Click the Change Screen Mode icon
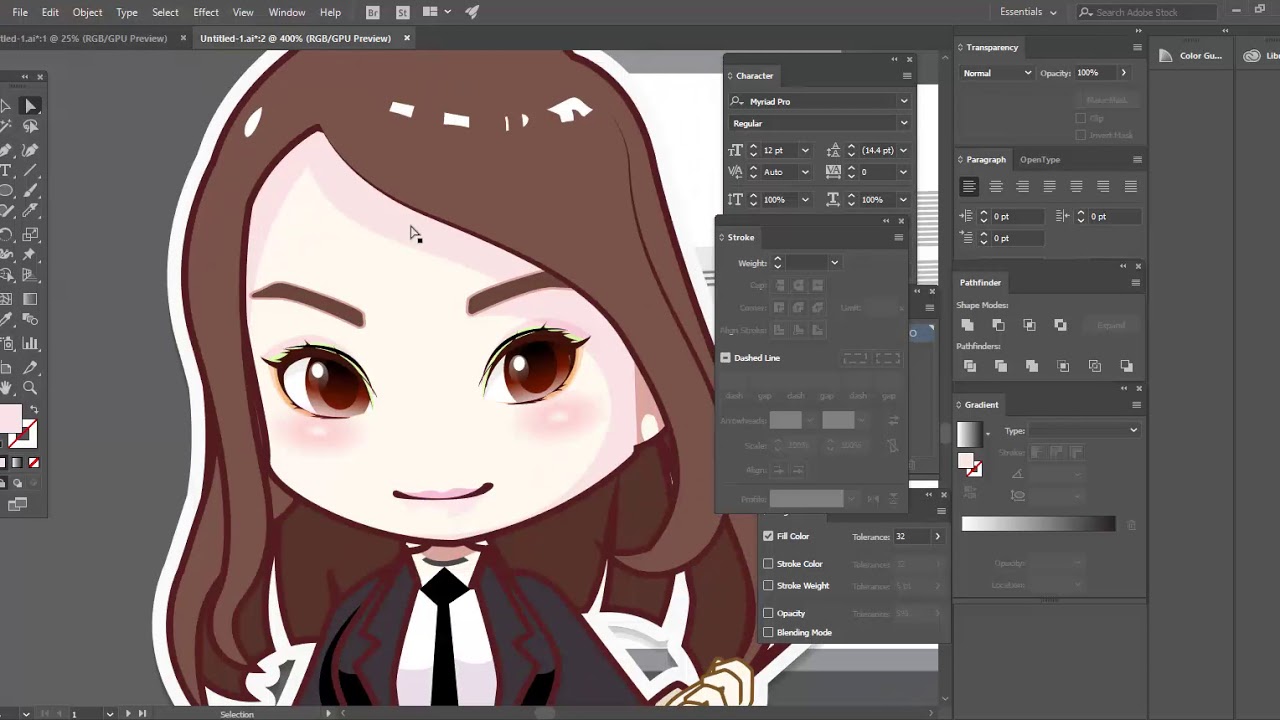The height and width of the screenshot is (720, 1280). point(17,505)
